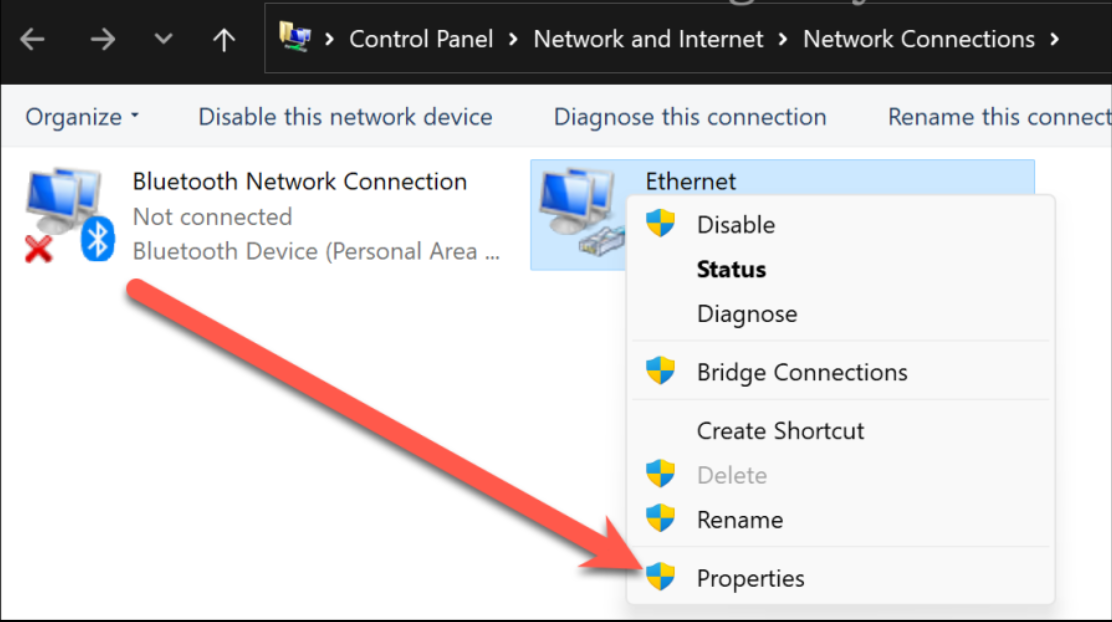Viewport: 1112px width, 622px height.
Task: Open the recent locations dropdown chevron
Action: click(x=163, y=38)
